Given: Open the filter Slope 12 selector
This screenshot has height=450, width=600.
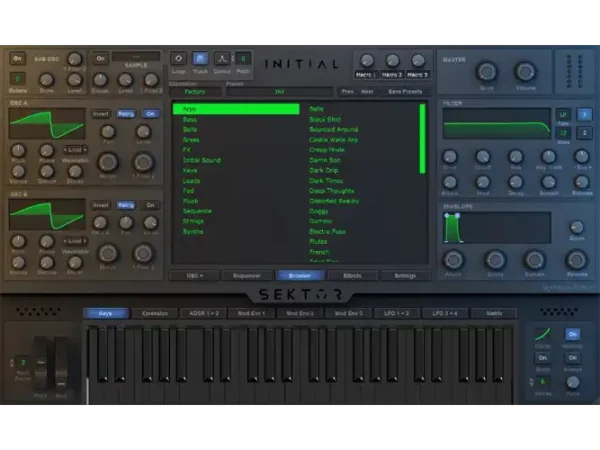Looking at the screenshot, I should pyautogui.click(x=563, y=133).
